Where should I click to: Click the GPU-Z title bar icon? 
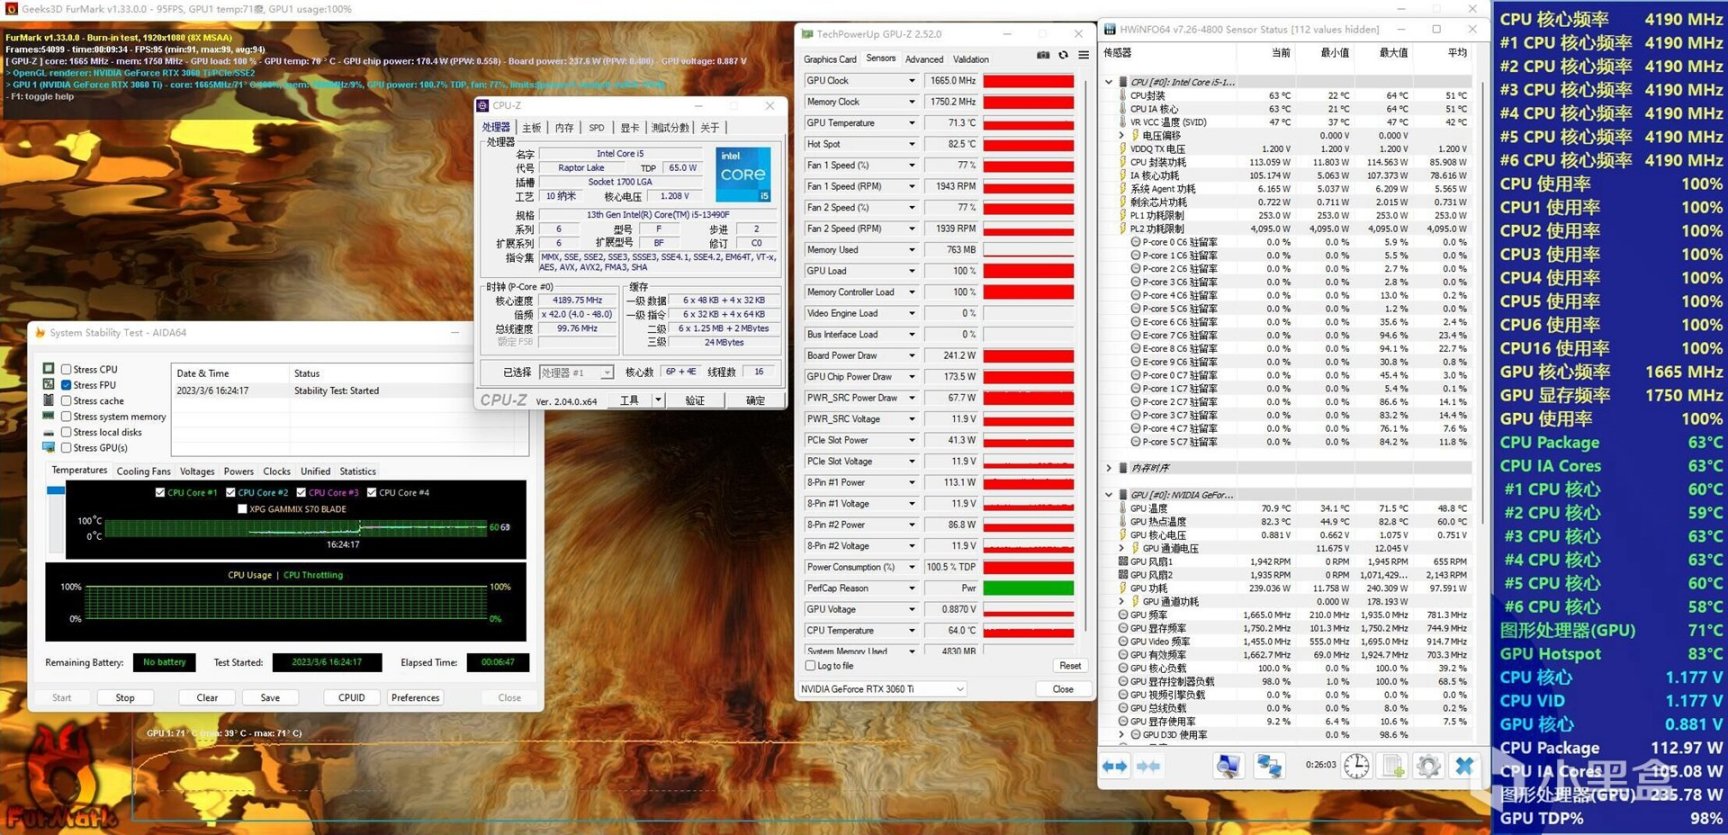click(807, 34)
